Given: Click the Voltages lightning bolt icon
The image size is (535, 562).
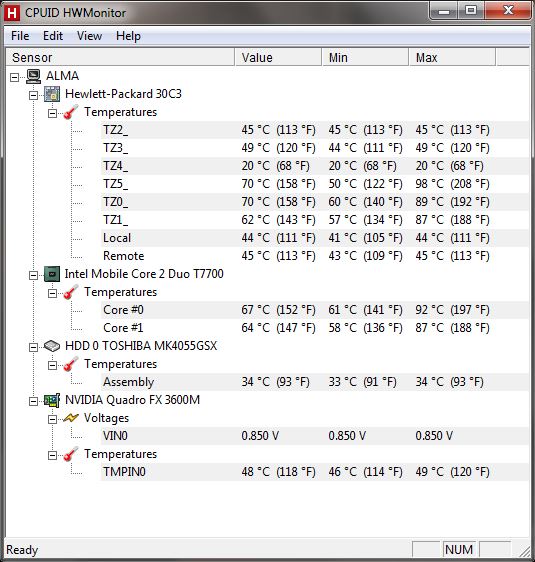Looking at the screenshot, I should (71, 418).
